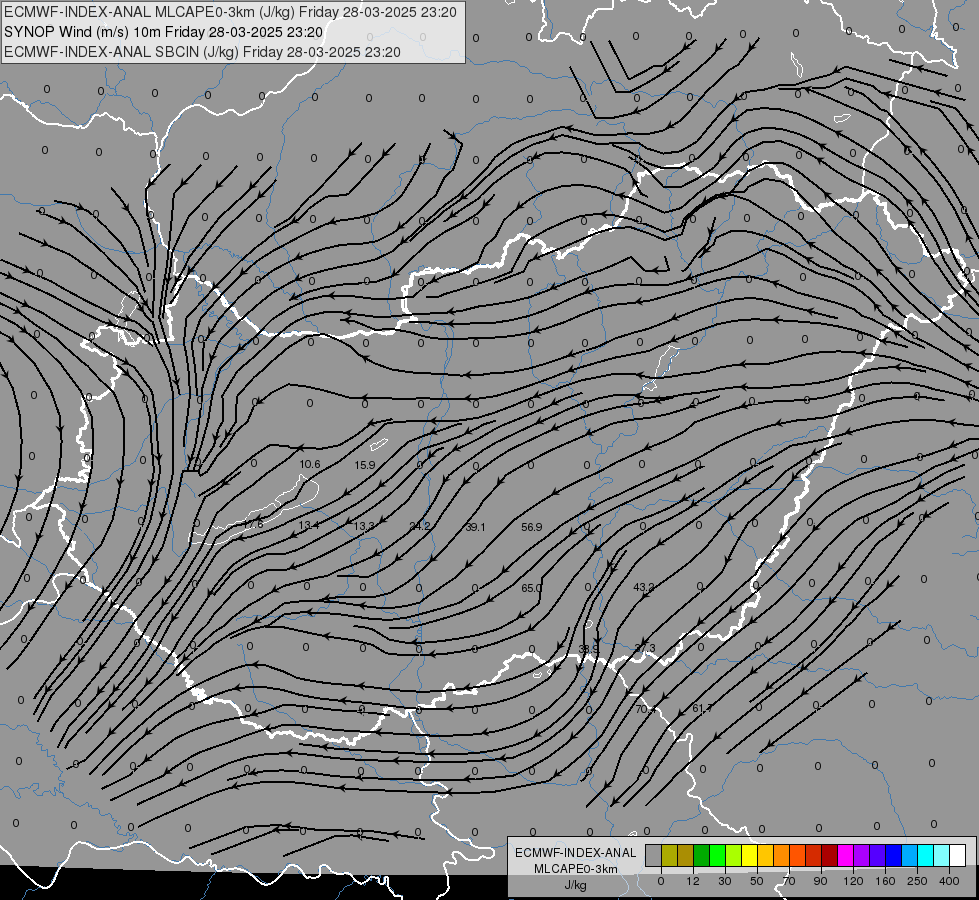The width and height of the screenshot is (979, 900).
Task: Click the map value '65.0'
Action: point(531,588)
